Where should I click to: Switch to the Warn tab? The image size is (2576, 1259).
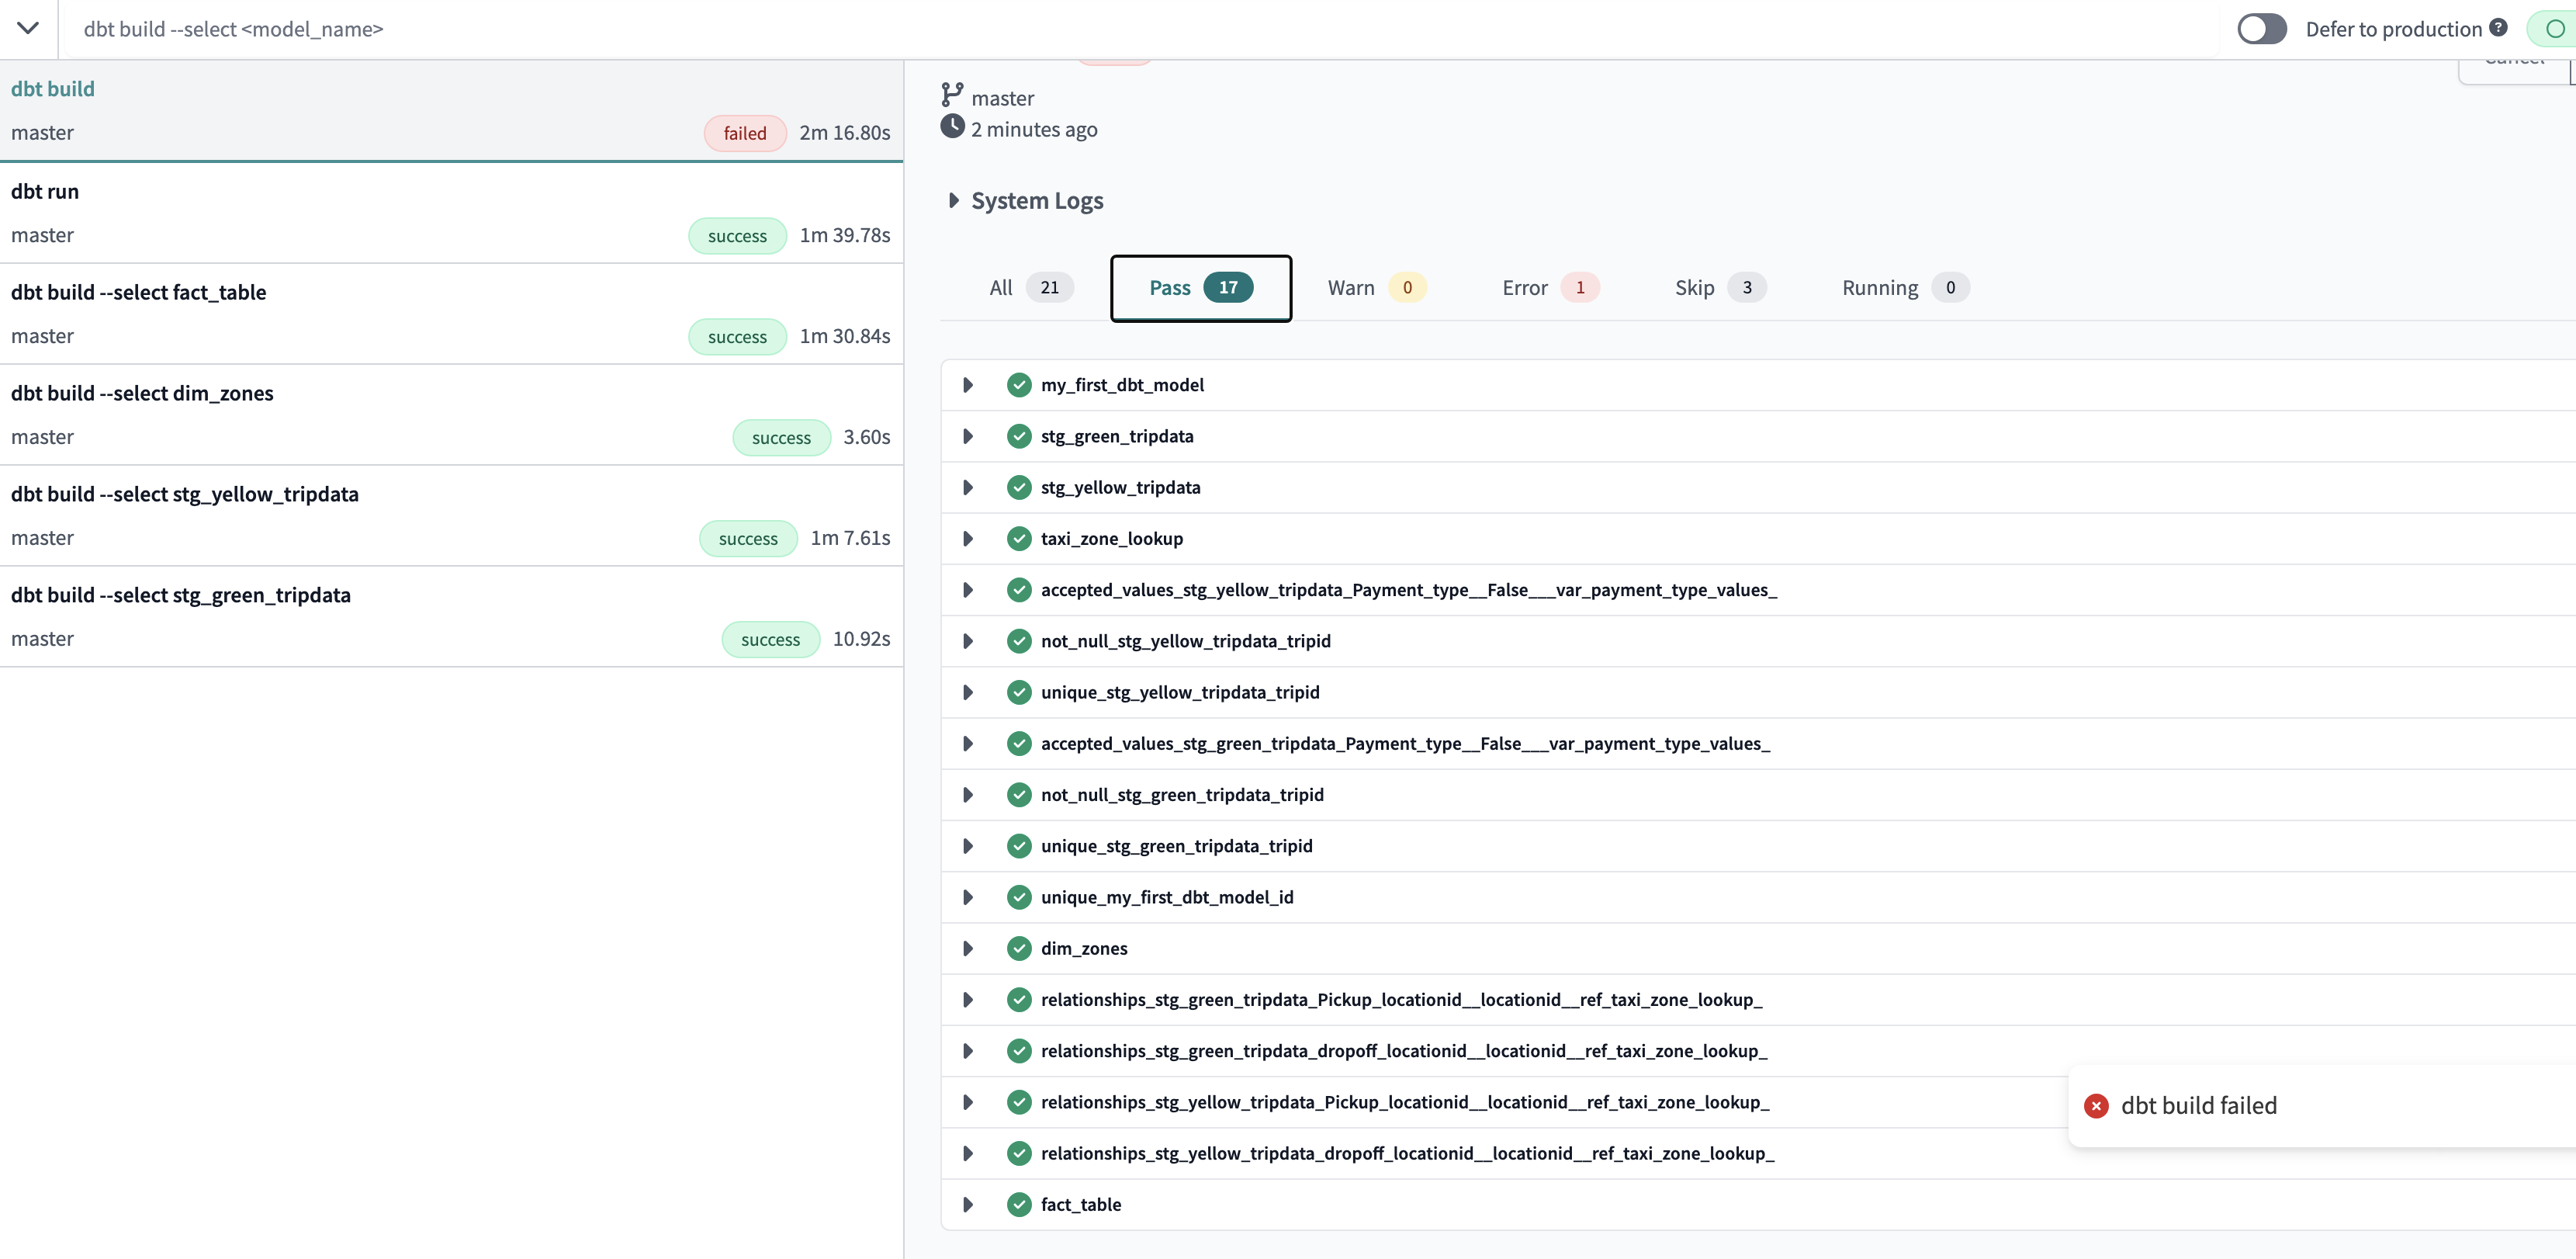click(x=1376, y=288)
